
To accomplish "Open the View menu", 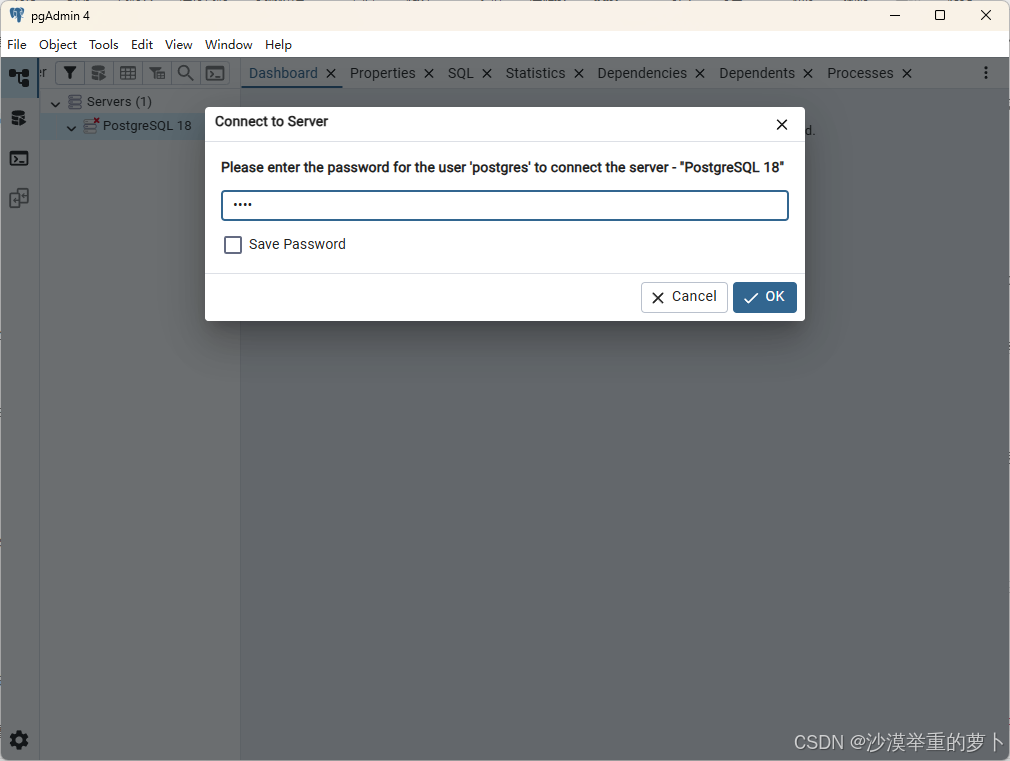I will (x=178, y=44).
